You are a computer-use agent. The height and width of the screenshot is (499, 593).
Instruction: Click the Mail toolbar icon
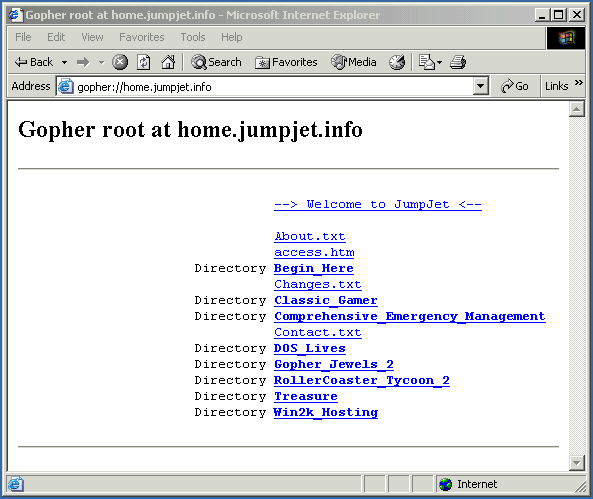pos(427,62)
